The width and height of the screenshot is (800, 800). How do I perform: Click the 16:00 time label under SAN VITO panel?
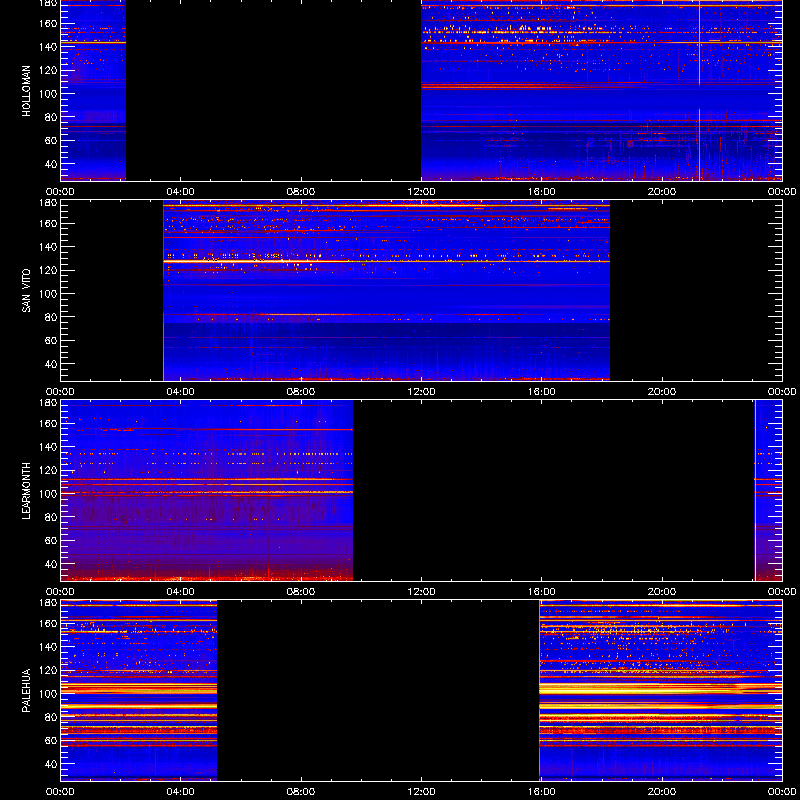click(542, 392)
